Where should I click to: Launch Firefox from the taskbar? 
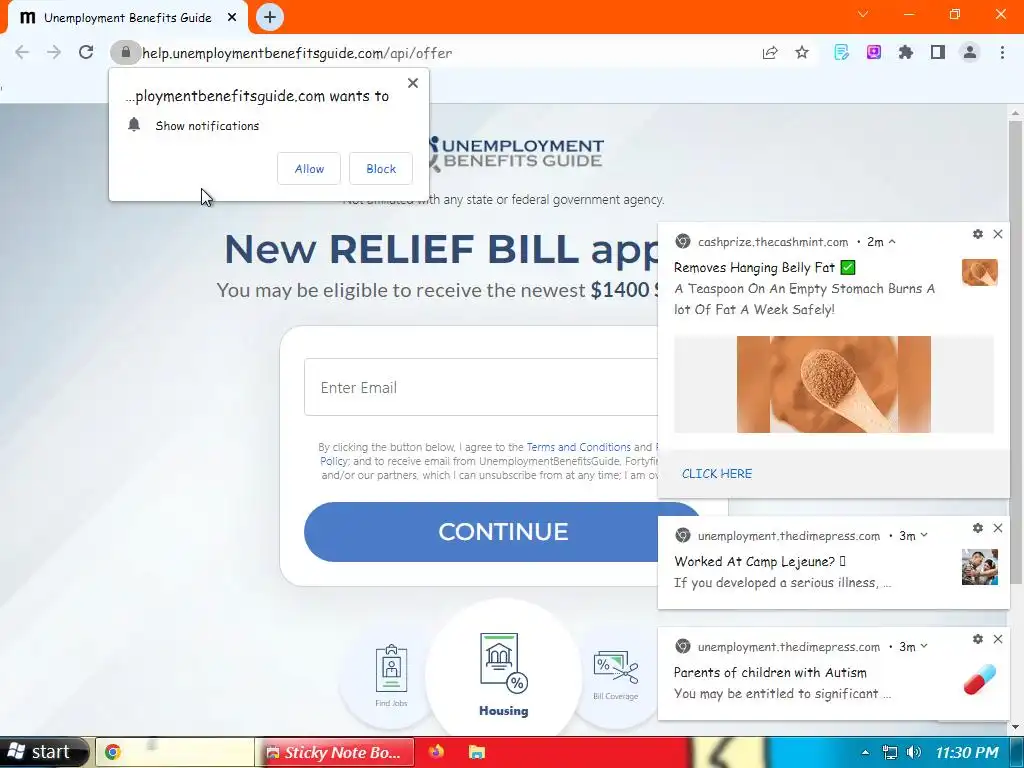(436, 752)
